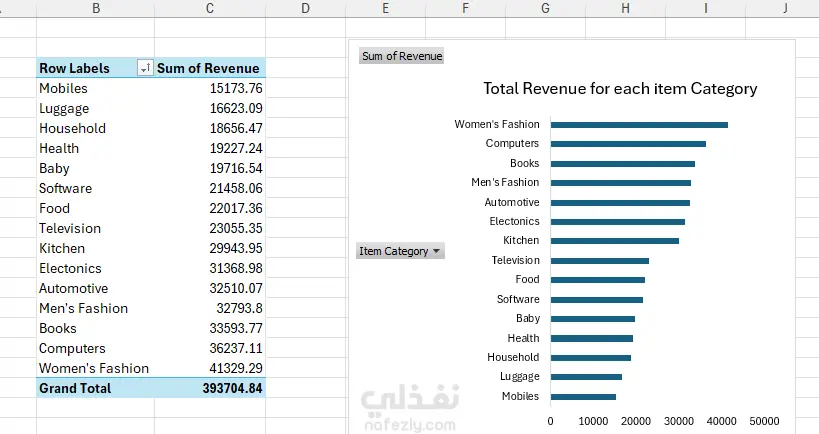Click the Sum of Revenue header cell

coord(210,68)
